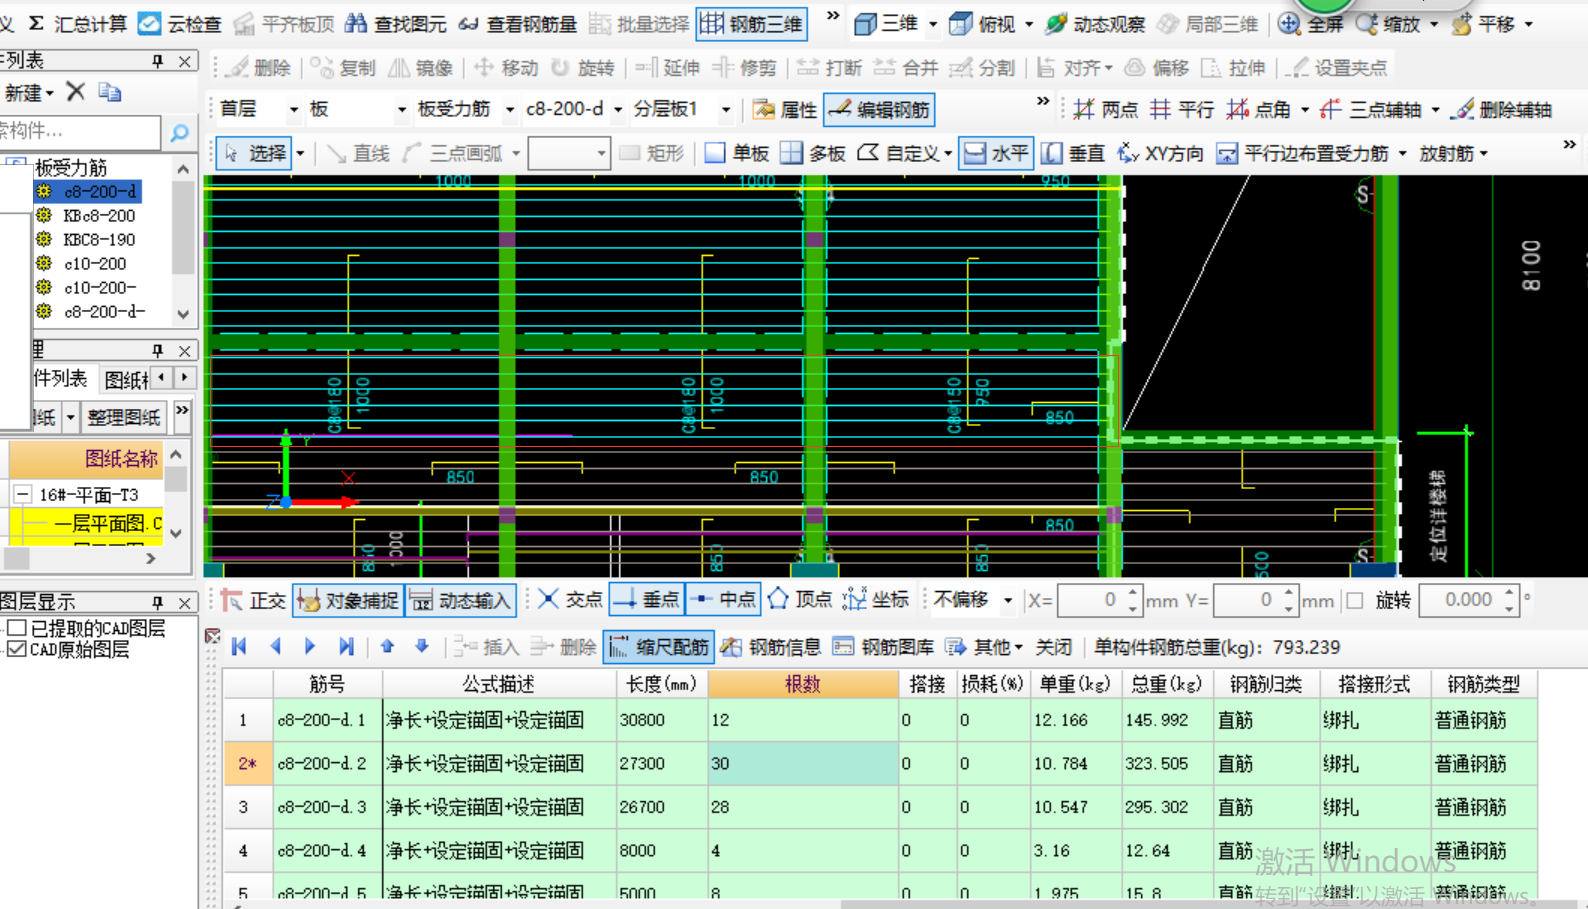Screen dimensions: 1588x909
Task: Toggle 水平 horizontal placement
Action: coord(996,153)
